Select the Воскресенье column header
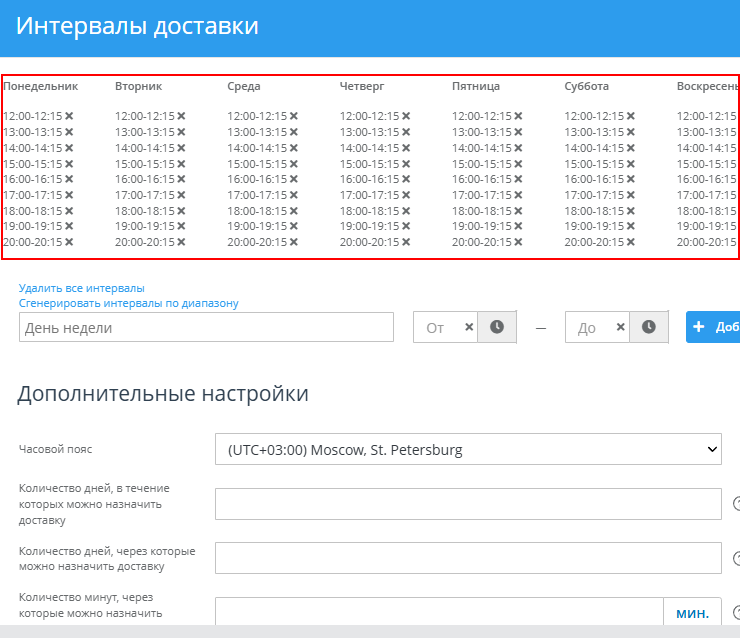Image resolution: width=740 pixels, height=638 pixels. [707, 86]
